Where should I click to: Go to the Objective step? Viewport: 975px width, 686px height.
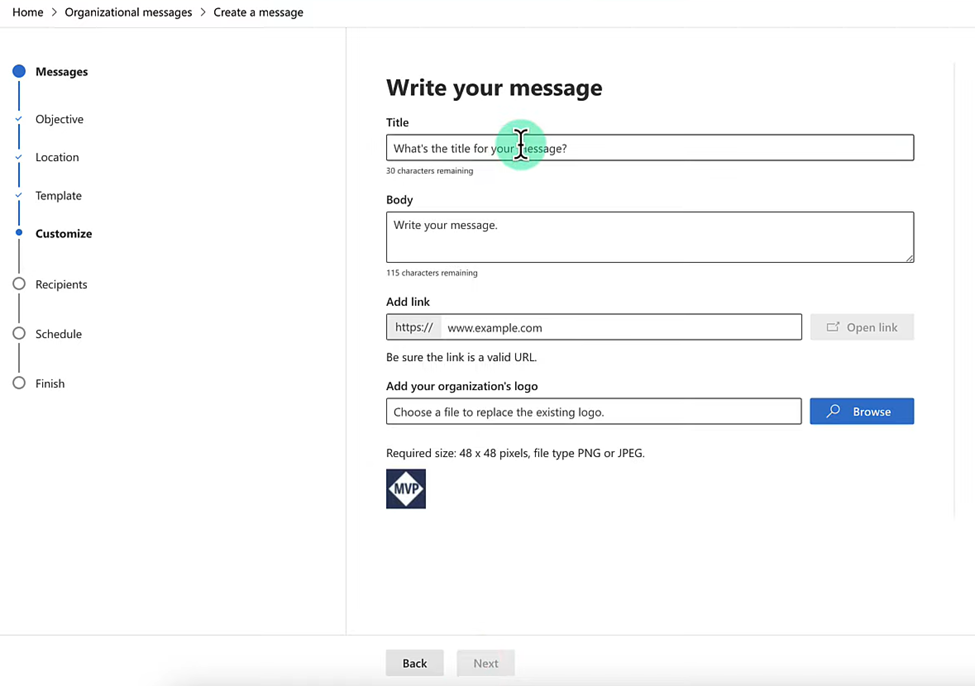pos(59,119)
